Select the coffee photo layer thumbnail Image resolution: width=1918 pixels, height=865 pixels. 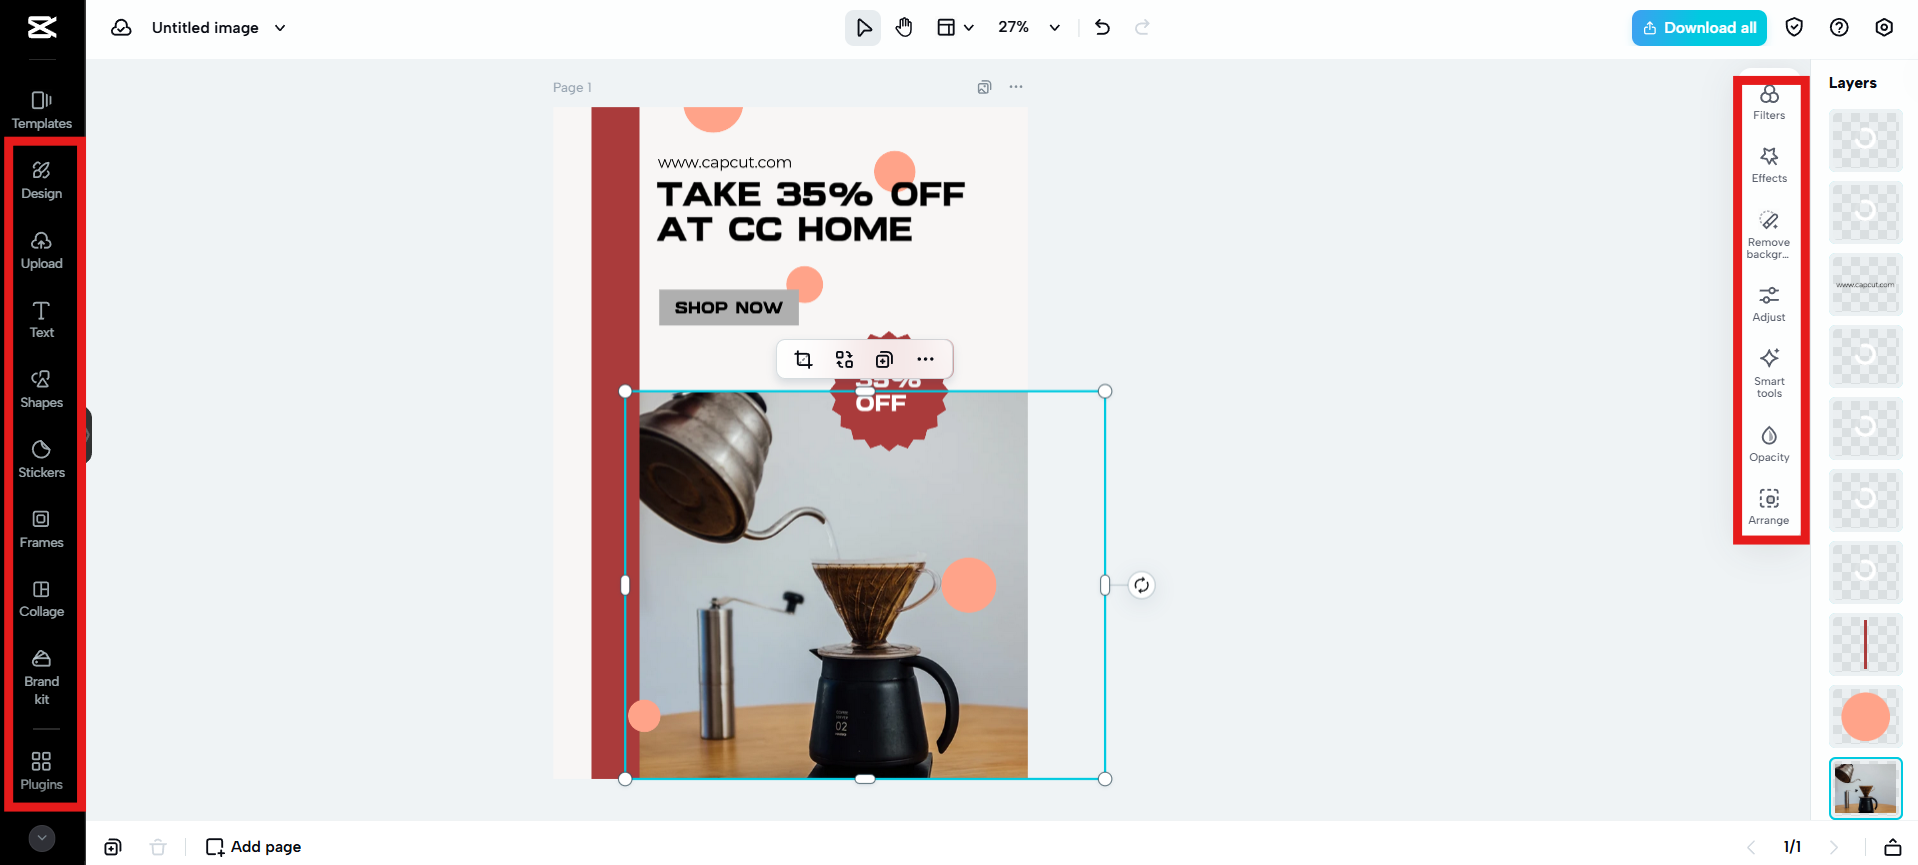1865,788
